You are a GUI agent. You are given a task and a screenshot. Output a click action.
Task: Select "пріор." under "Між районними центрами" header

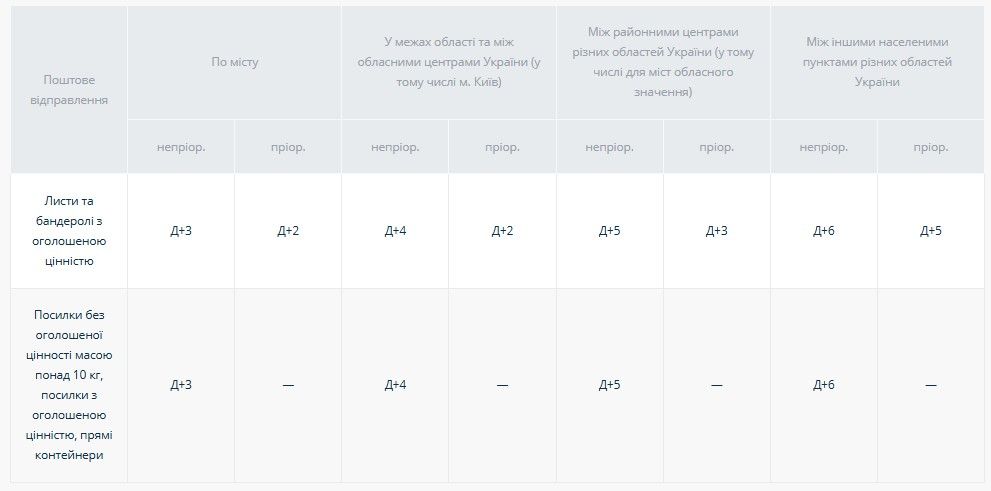click(x=716, y=147)
